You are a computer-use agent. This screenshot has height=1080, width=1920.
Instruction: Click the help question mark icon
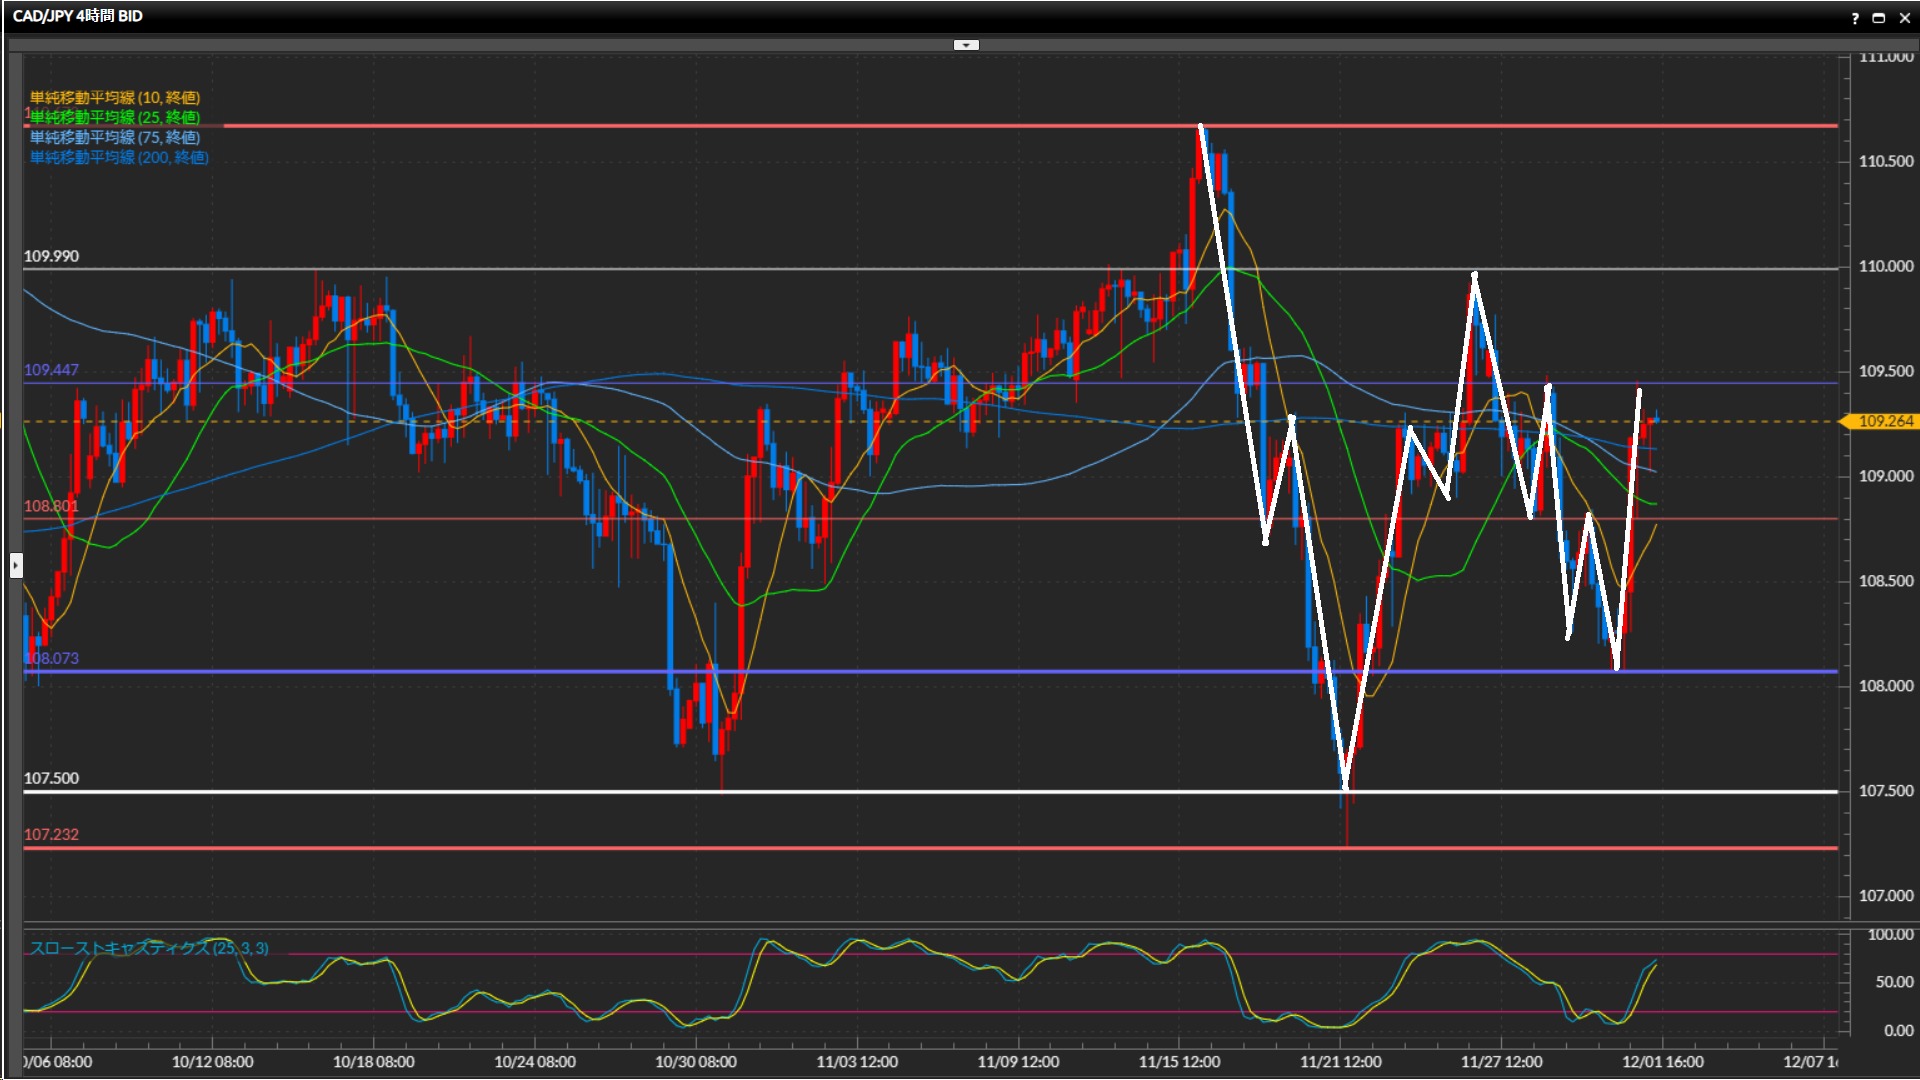(1855, 18)
